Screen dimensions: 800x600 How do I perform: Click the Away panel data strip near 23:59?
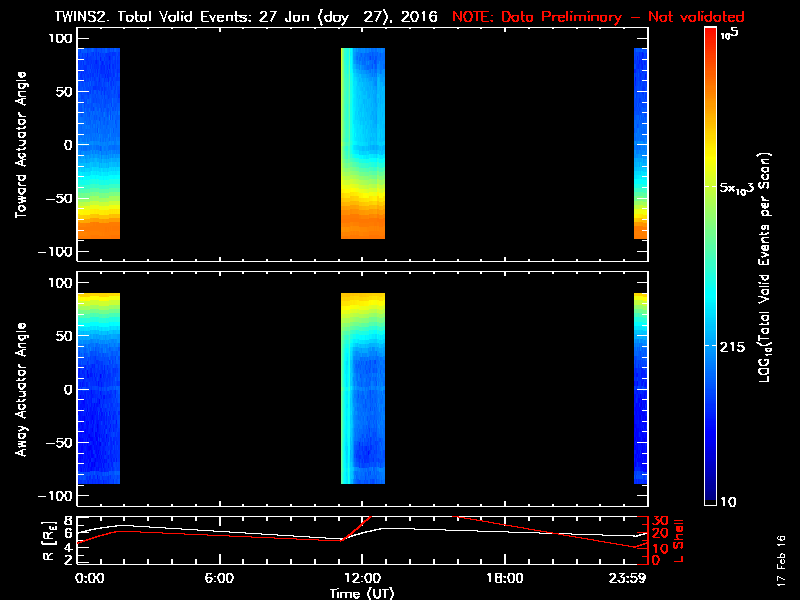point(640,388)
